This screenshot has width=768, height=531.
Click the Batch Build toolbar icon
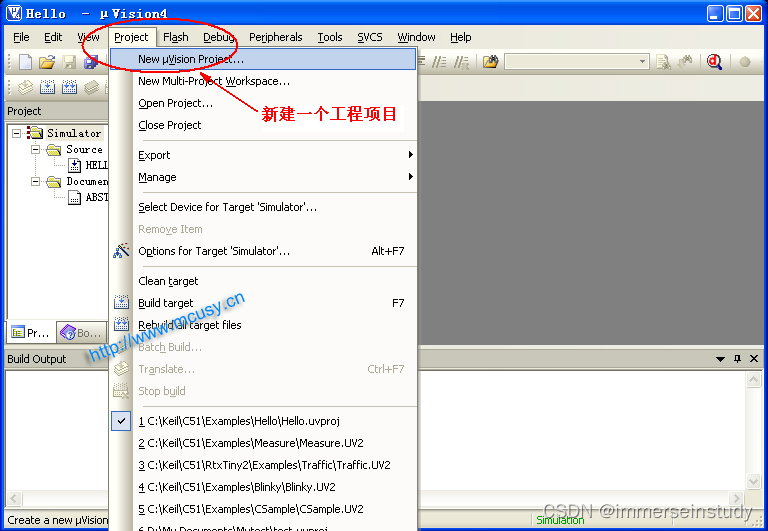(91, 87)
